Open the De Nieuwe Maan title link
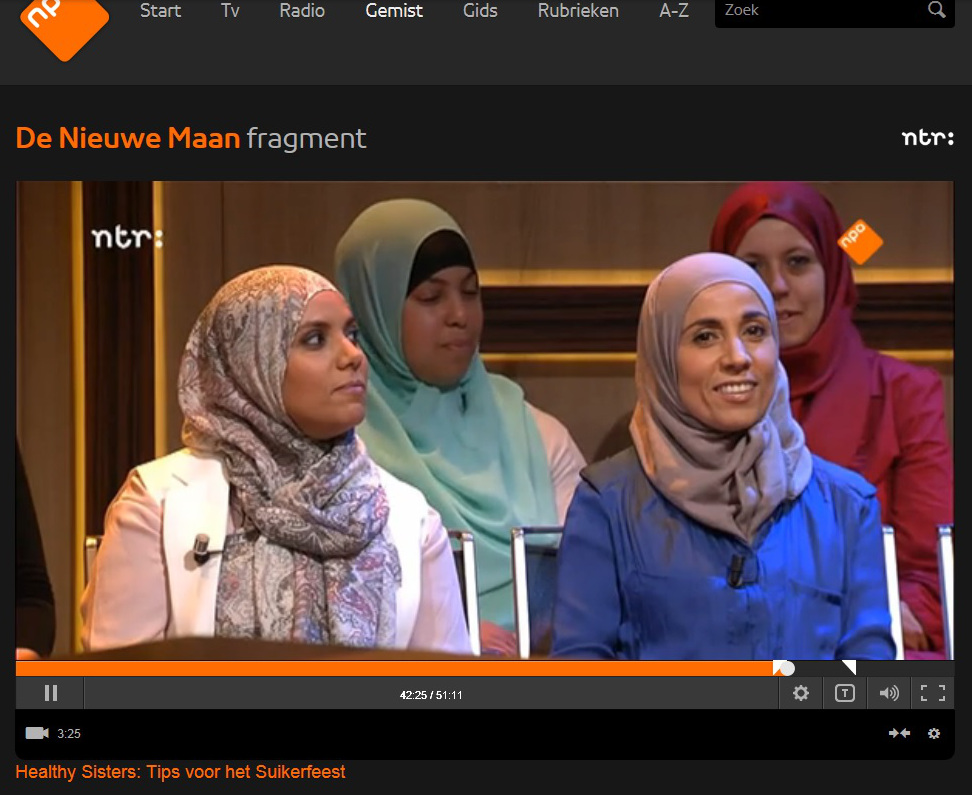This screenshot has height=795, width=972. pos(128,138)
